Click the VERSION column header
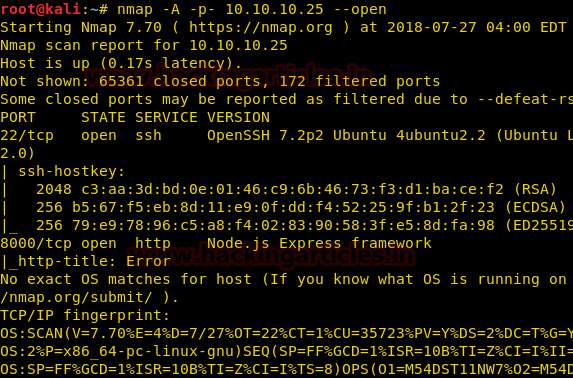Image resolution: width=573 pixels, height=378 pixels. tap(238, 117)
